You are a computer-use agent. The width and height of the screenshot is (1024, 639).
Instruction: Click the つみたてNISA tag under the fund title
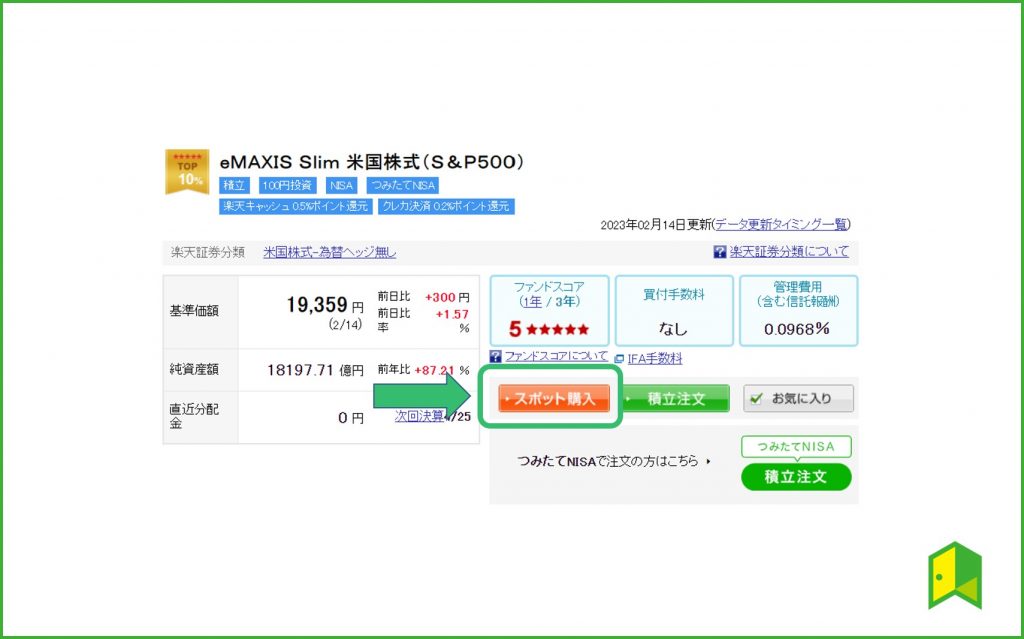[x=404, y=185]
